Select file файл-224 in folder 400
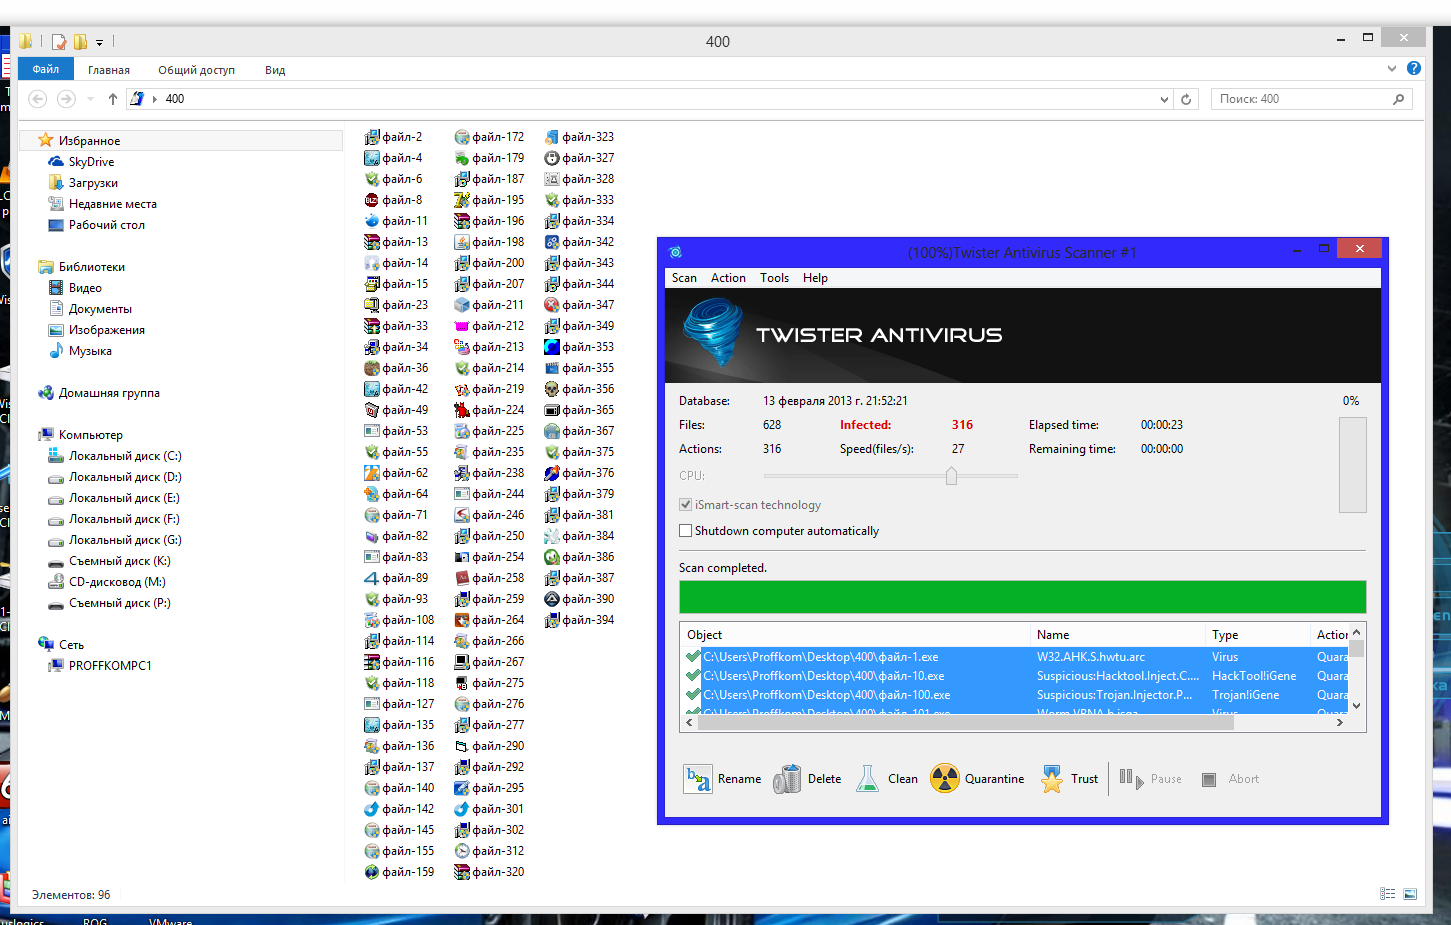The height and width of the screenshot is (925, 1451). click(x=489, y=410)
